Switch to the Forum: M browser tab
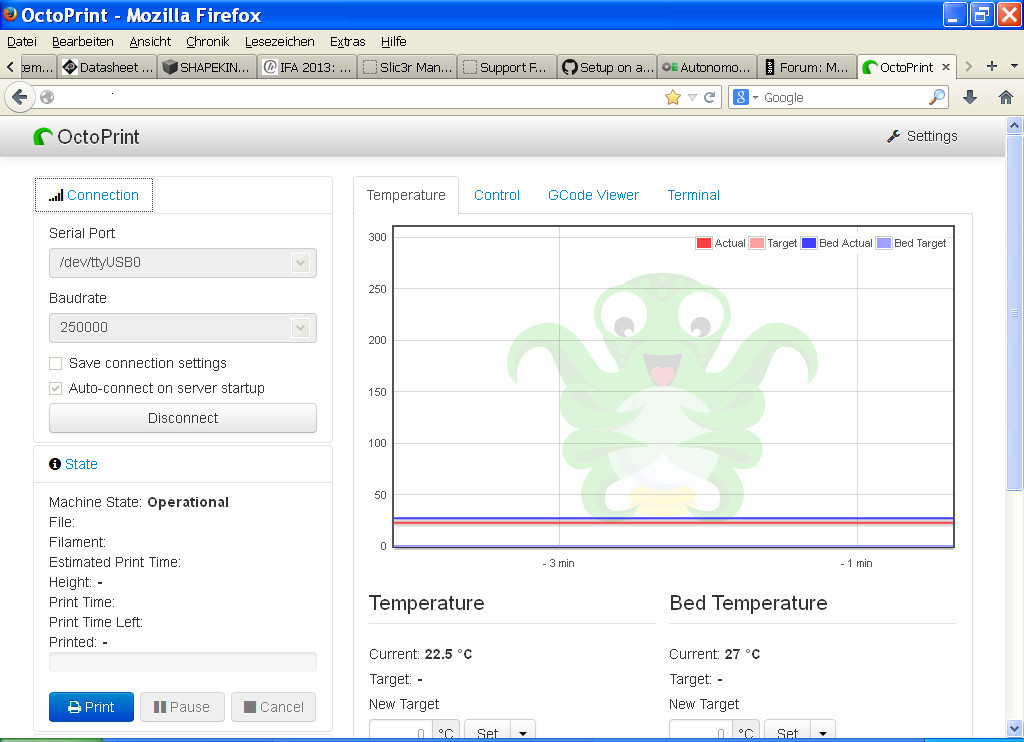This screenshot has height=742, width=1024. click(x=807, y=67)
